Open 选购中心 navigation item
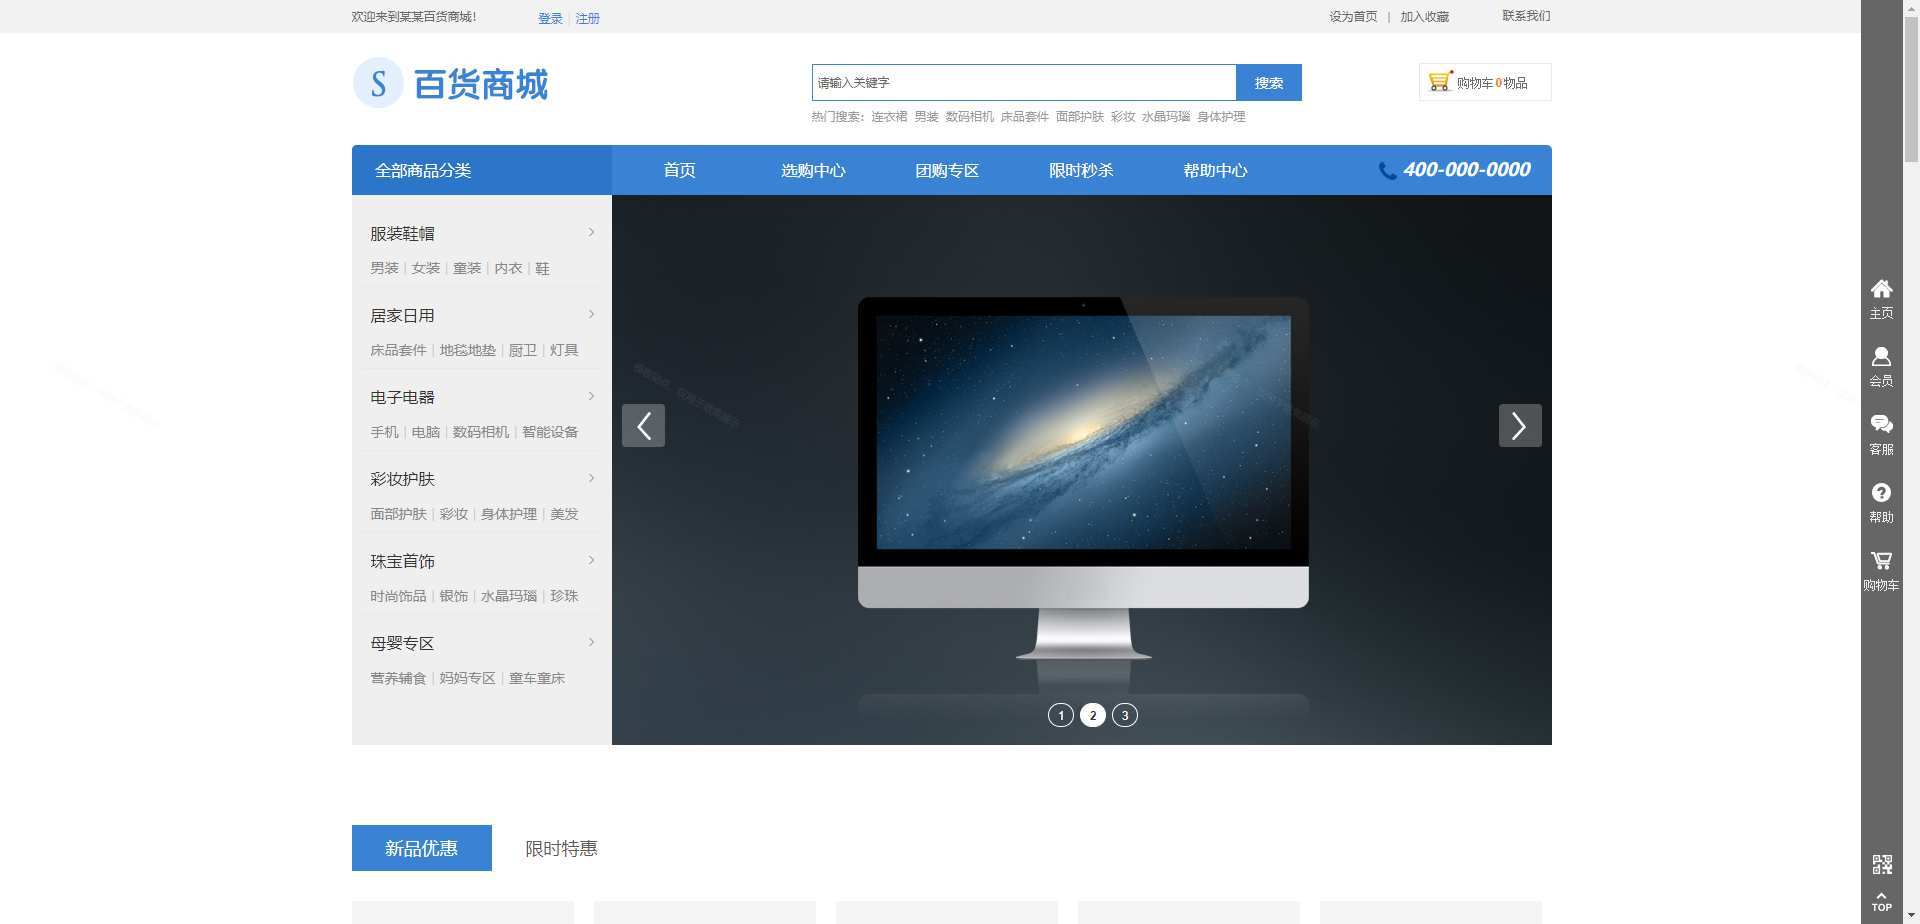 click(813, 170)
